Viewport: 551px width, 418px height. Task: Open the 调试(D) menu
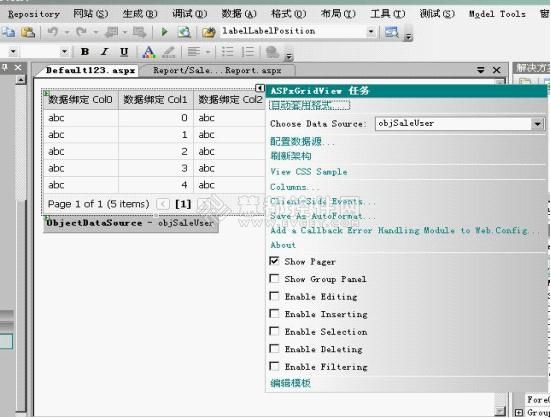pyautogui.click(x=189, y=14)
